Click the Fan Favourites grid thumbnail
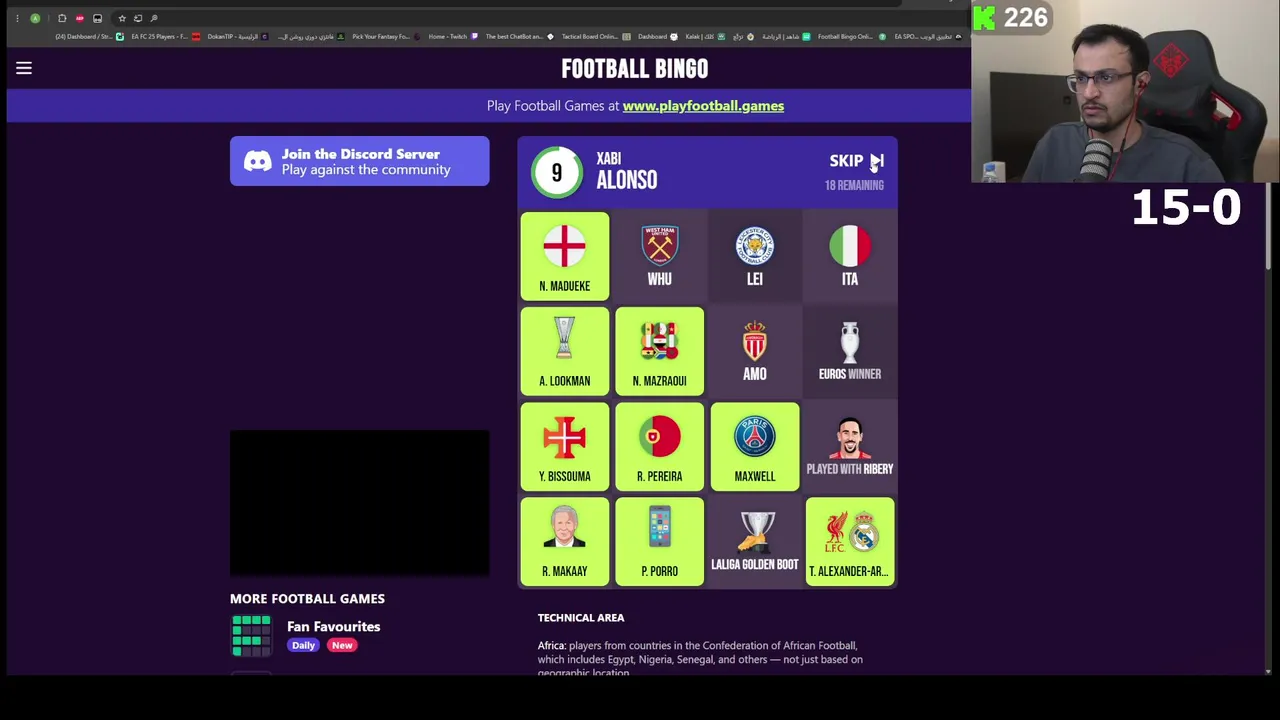Screen dimensions: 1280x720 coord(251,636)
